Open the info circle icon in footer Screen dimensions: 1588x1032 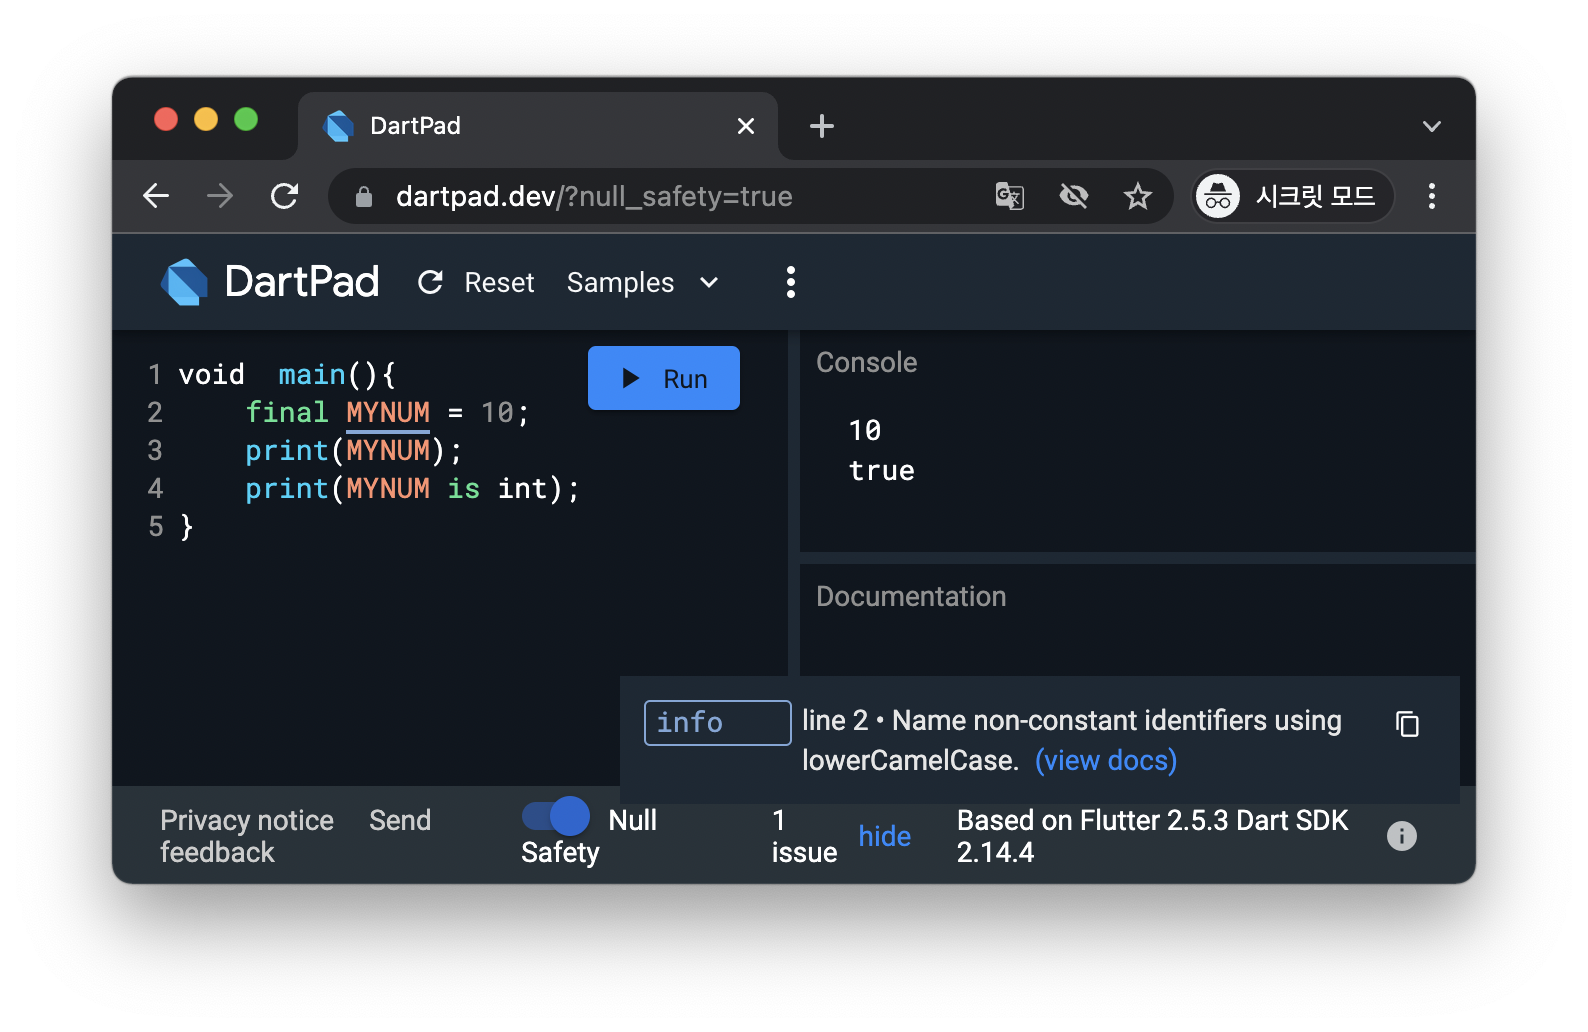click(x=1402, y=836)
